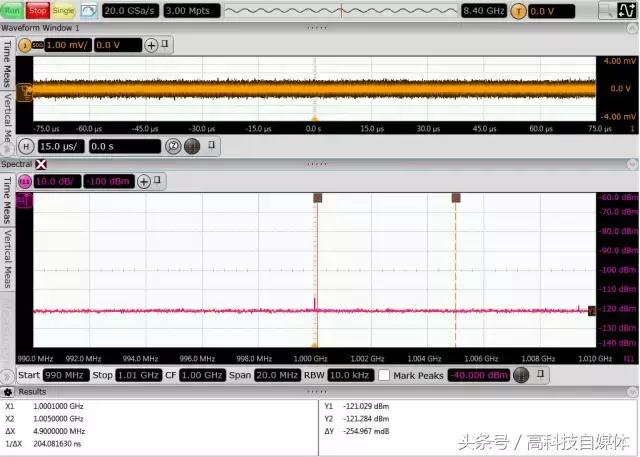
Task: Click the channel 1 badge icon
Action: pos(25,45)
